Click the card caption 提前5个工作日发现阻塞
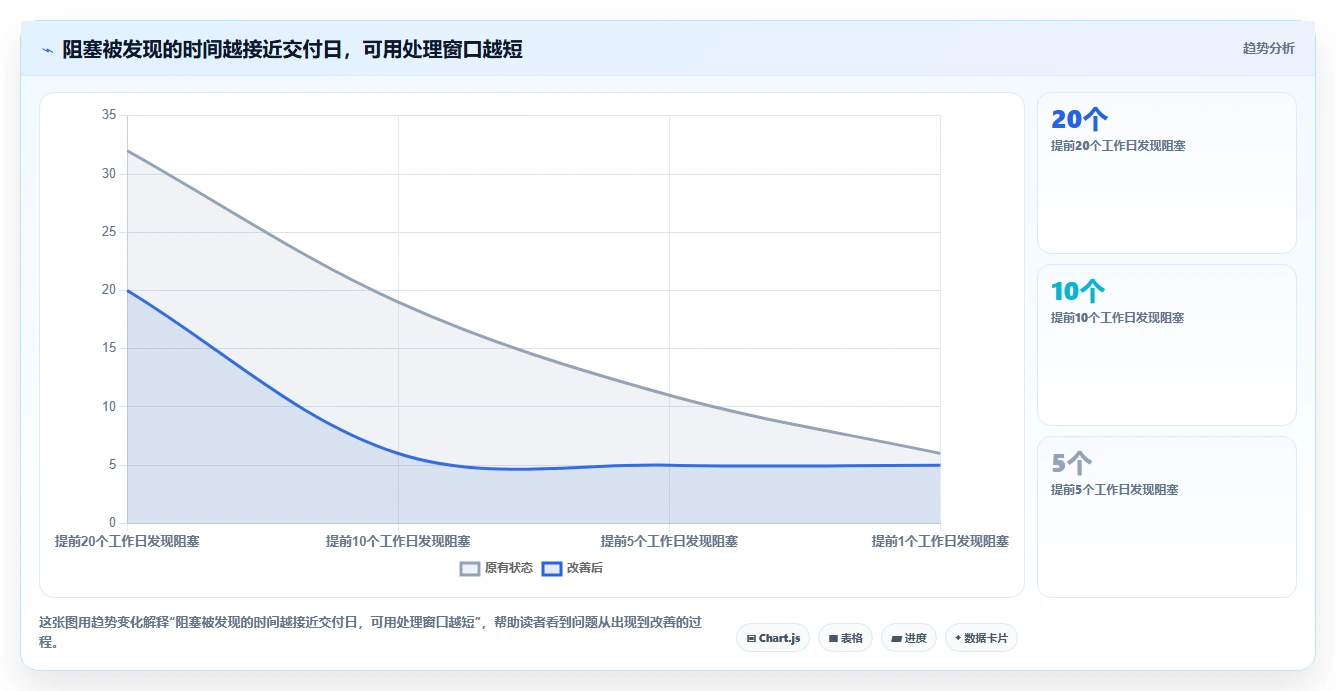Image resolution: width=1336 pixels, height=691 pixels. [x=1115, y=490]
